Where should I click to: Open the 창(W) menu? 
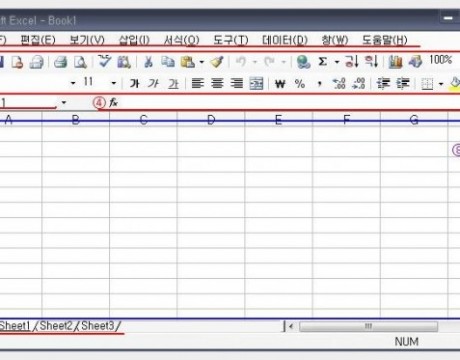pyautogui.click(x=334, y=40)
